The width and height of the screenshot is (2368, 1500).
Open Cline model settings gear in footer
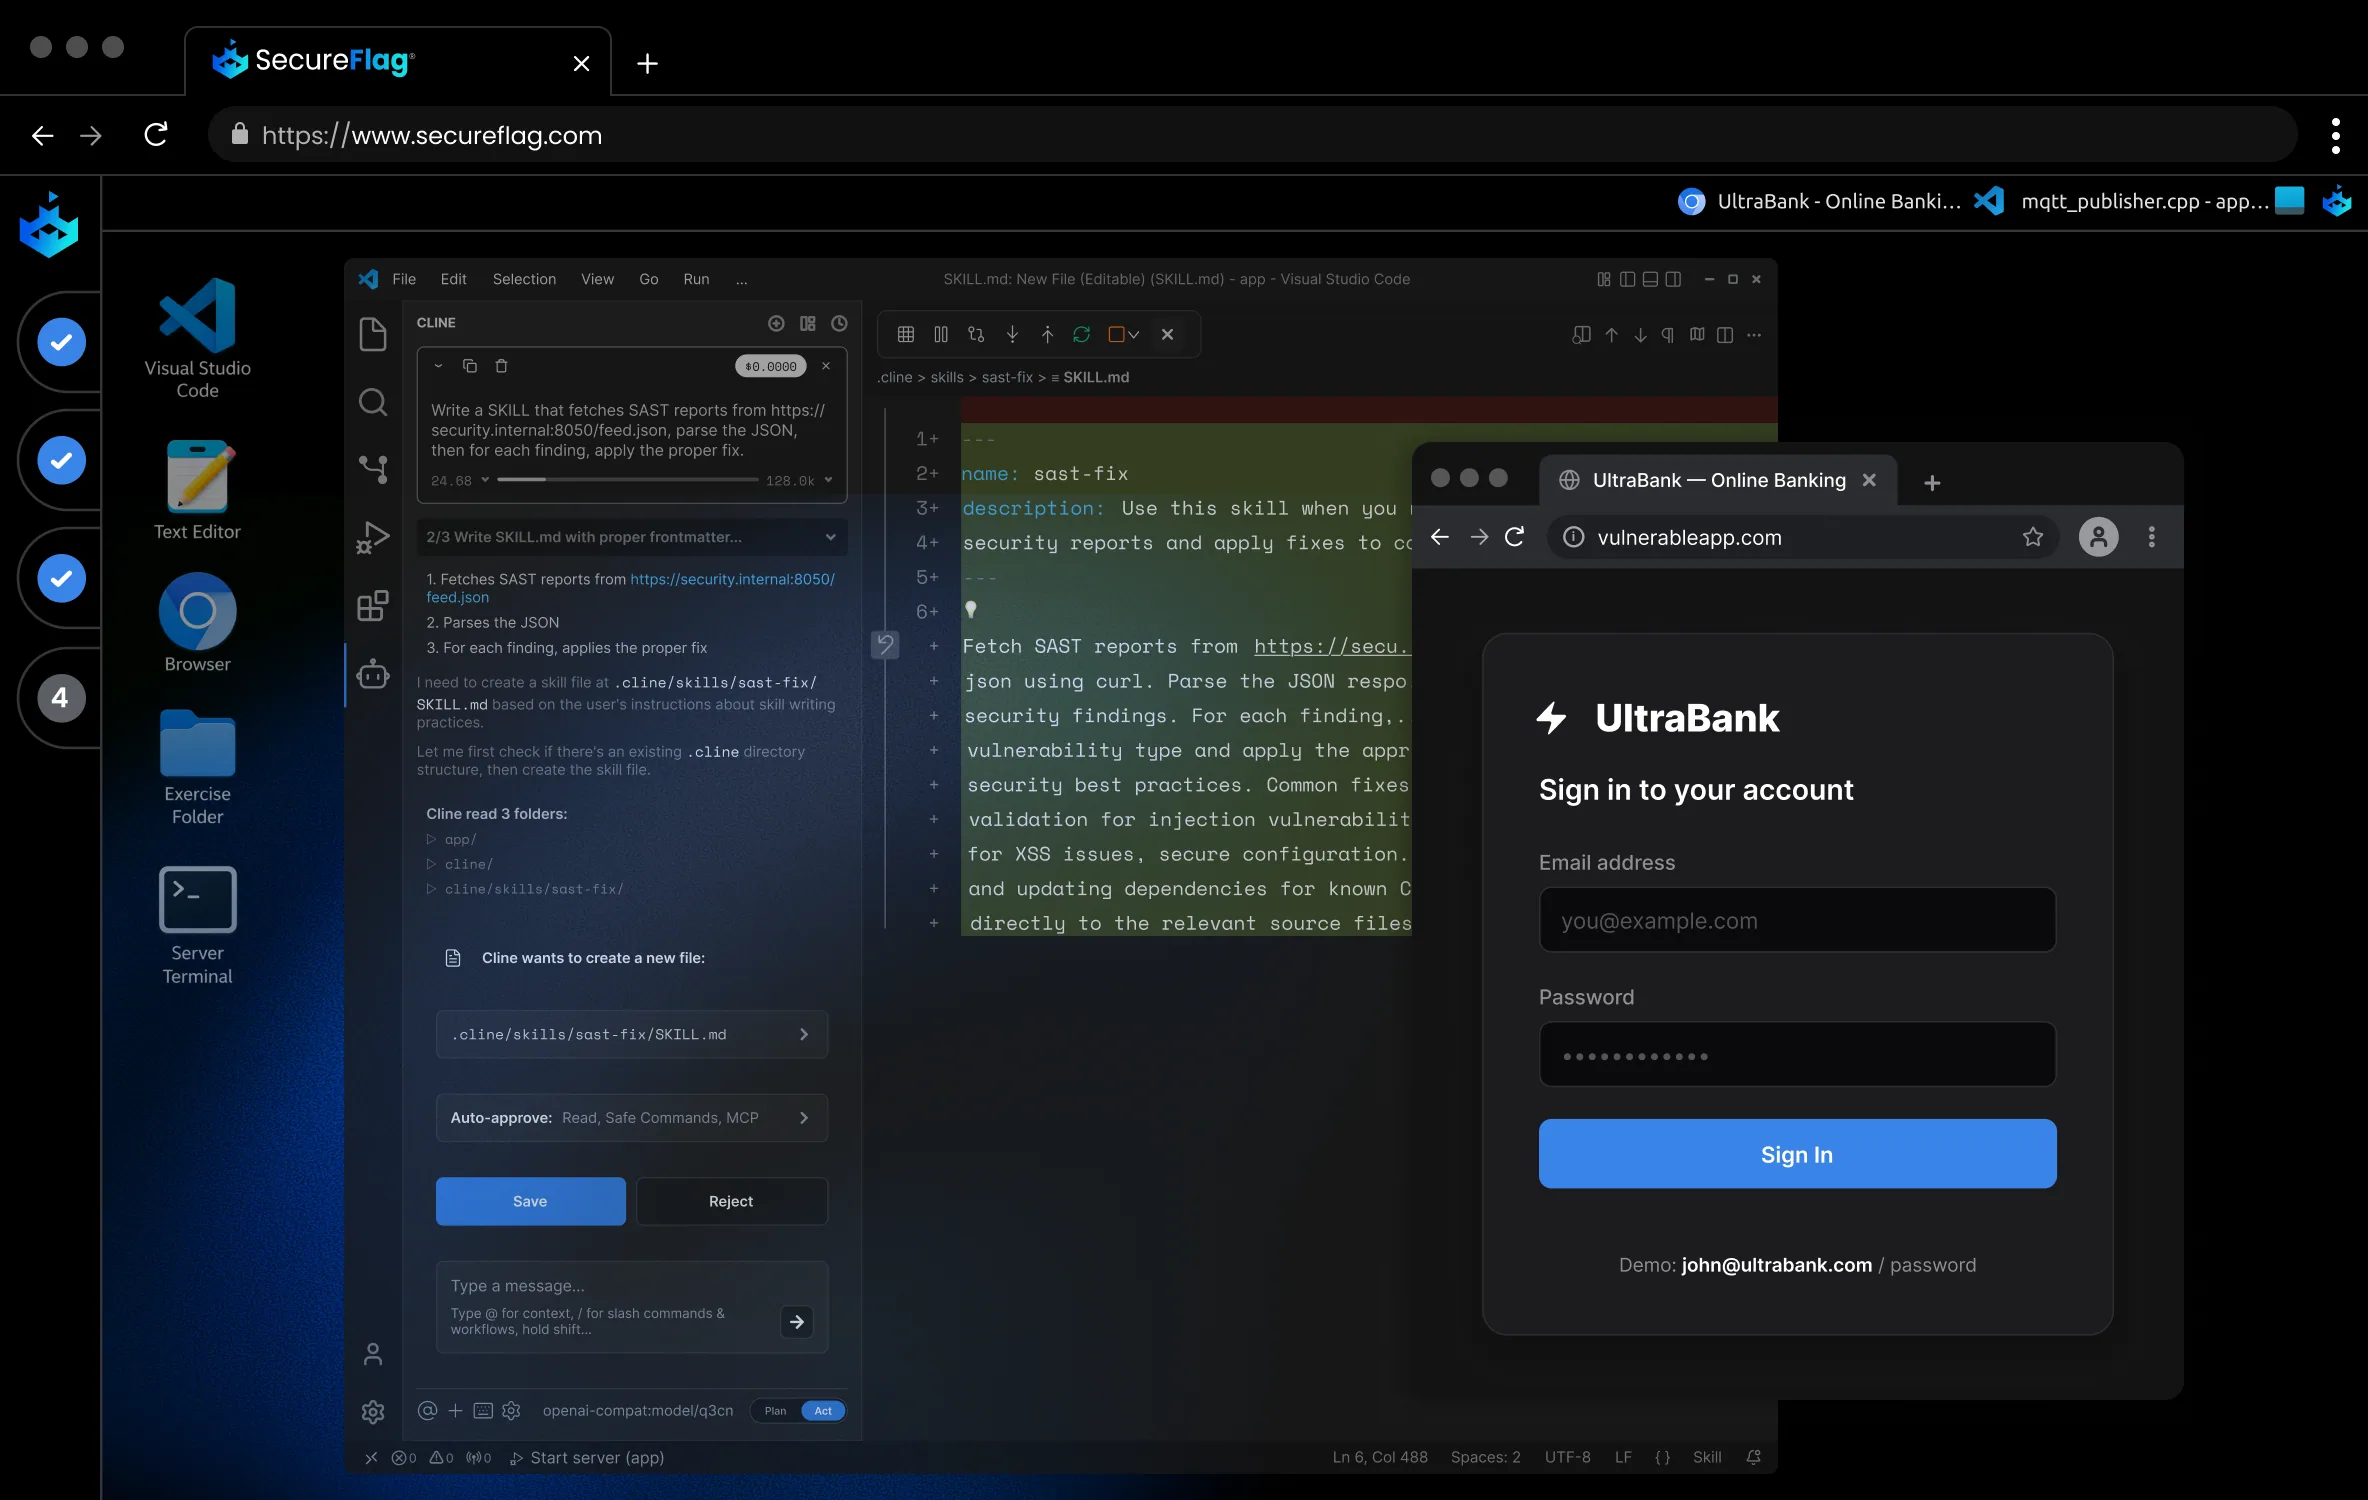click(511, 1410)
